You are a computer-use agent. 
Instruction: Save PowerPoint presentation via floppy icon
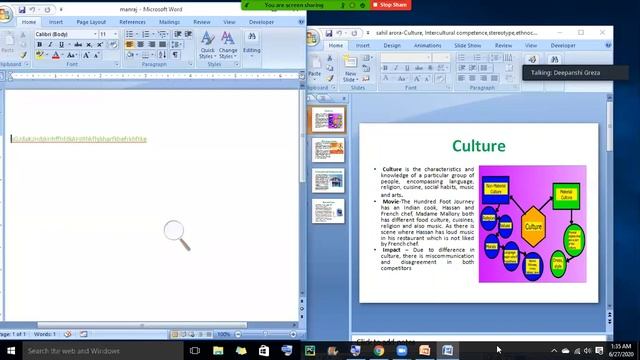[329, 33]
